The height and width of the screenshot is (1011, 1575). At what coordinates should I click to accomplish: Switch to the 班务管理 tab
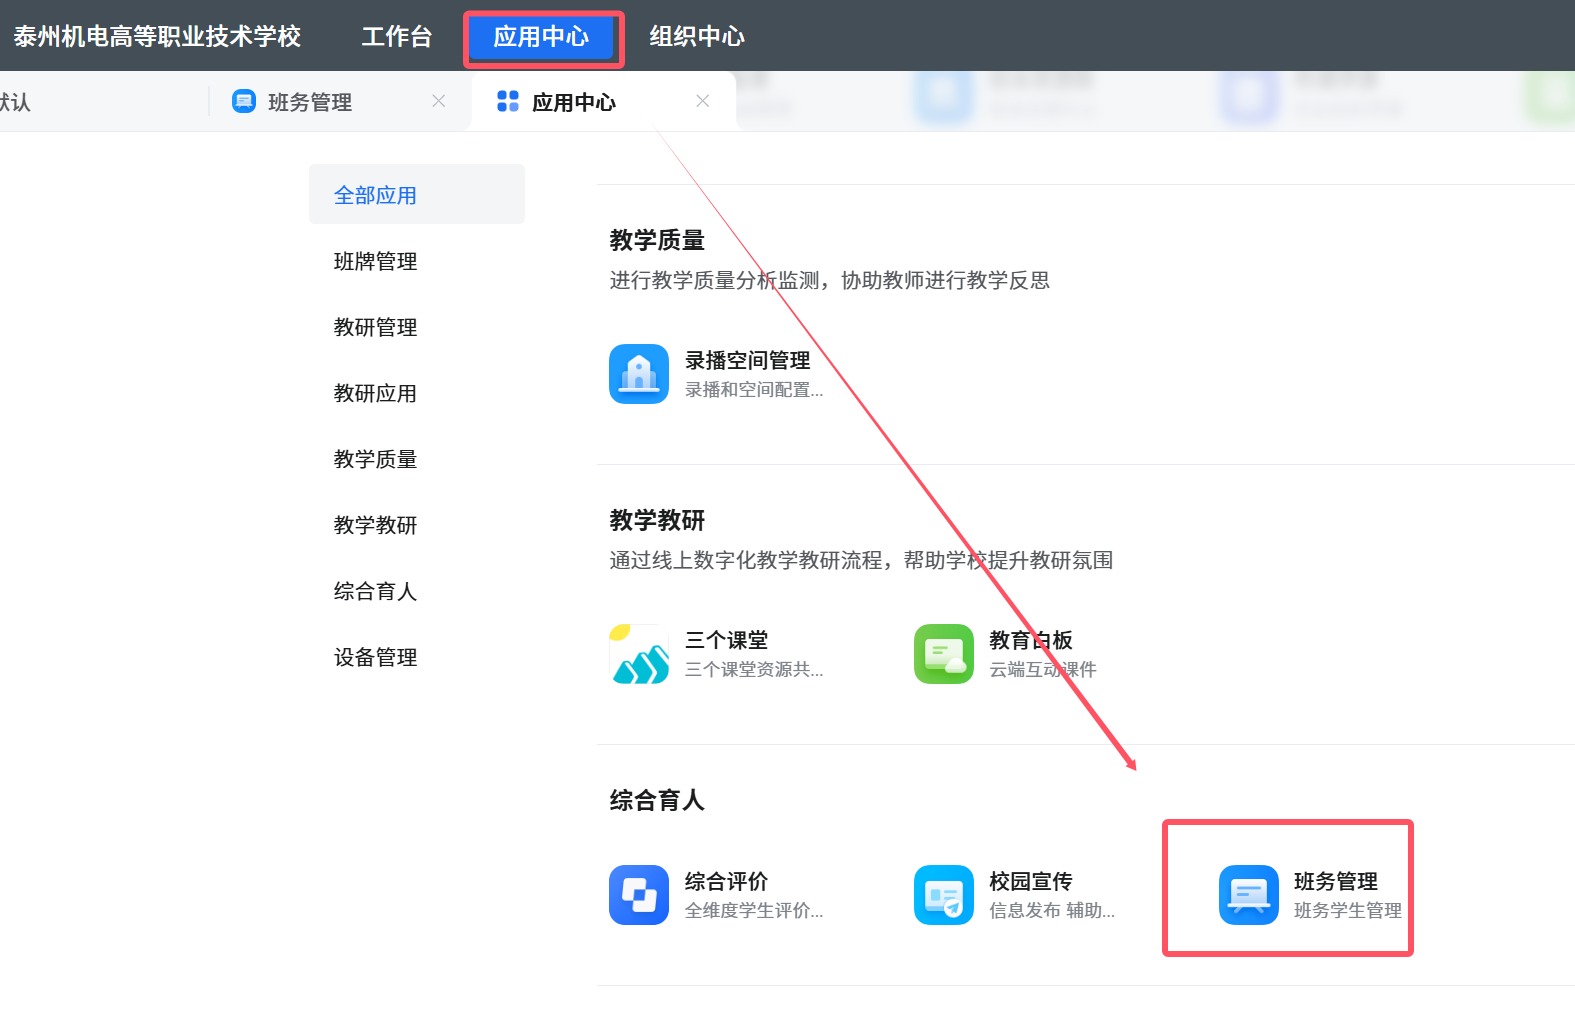tap(340, 101)
